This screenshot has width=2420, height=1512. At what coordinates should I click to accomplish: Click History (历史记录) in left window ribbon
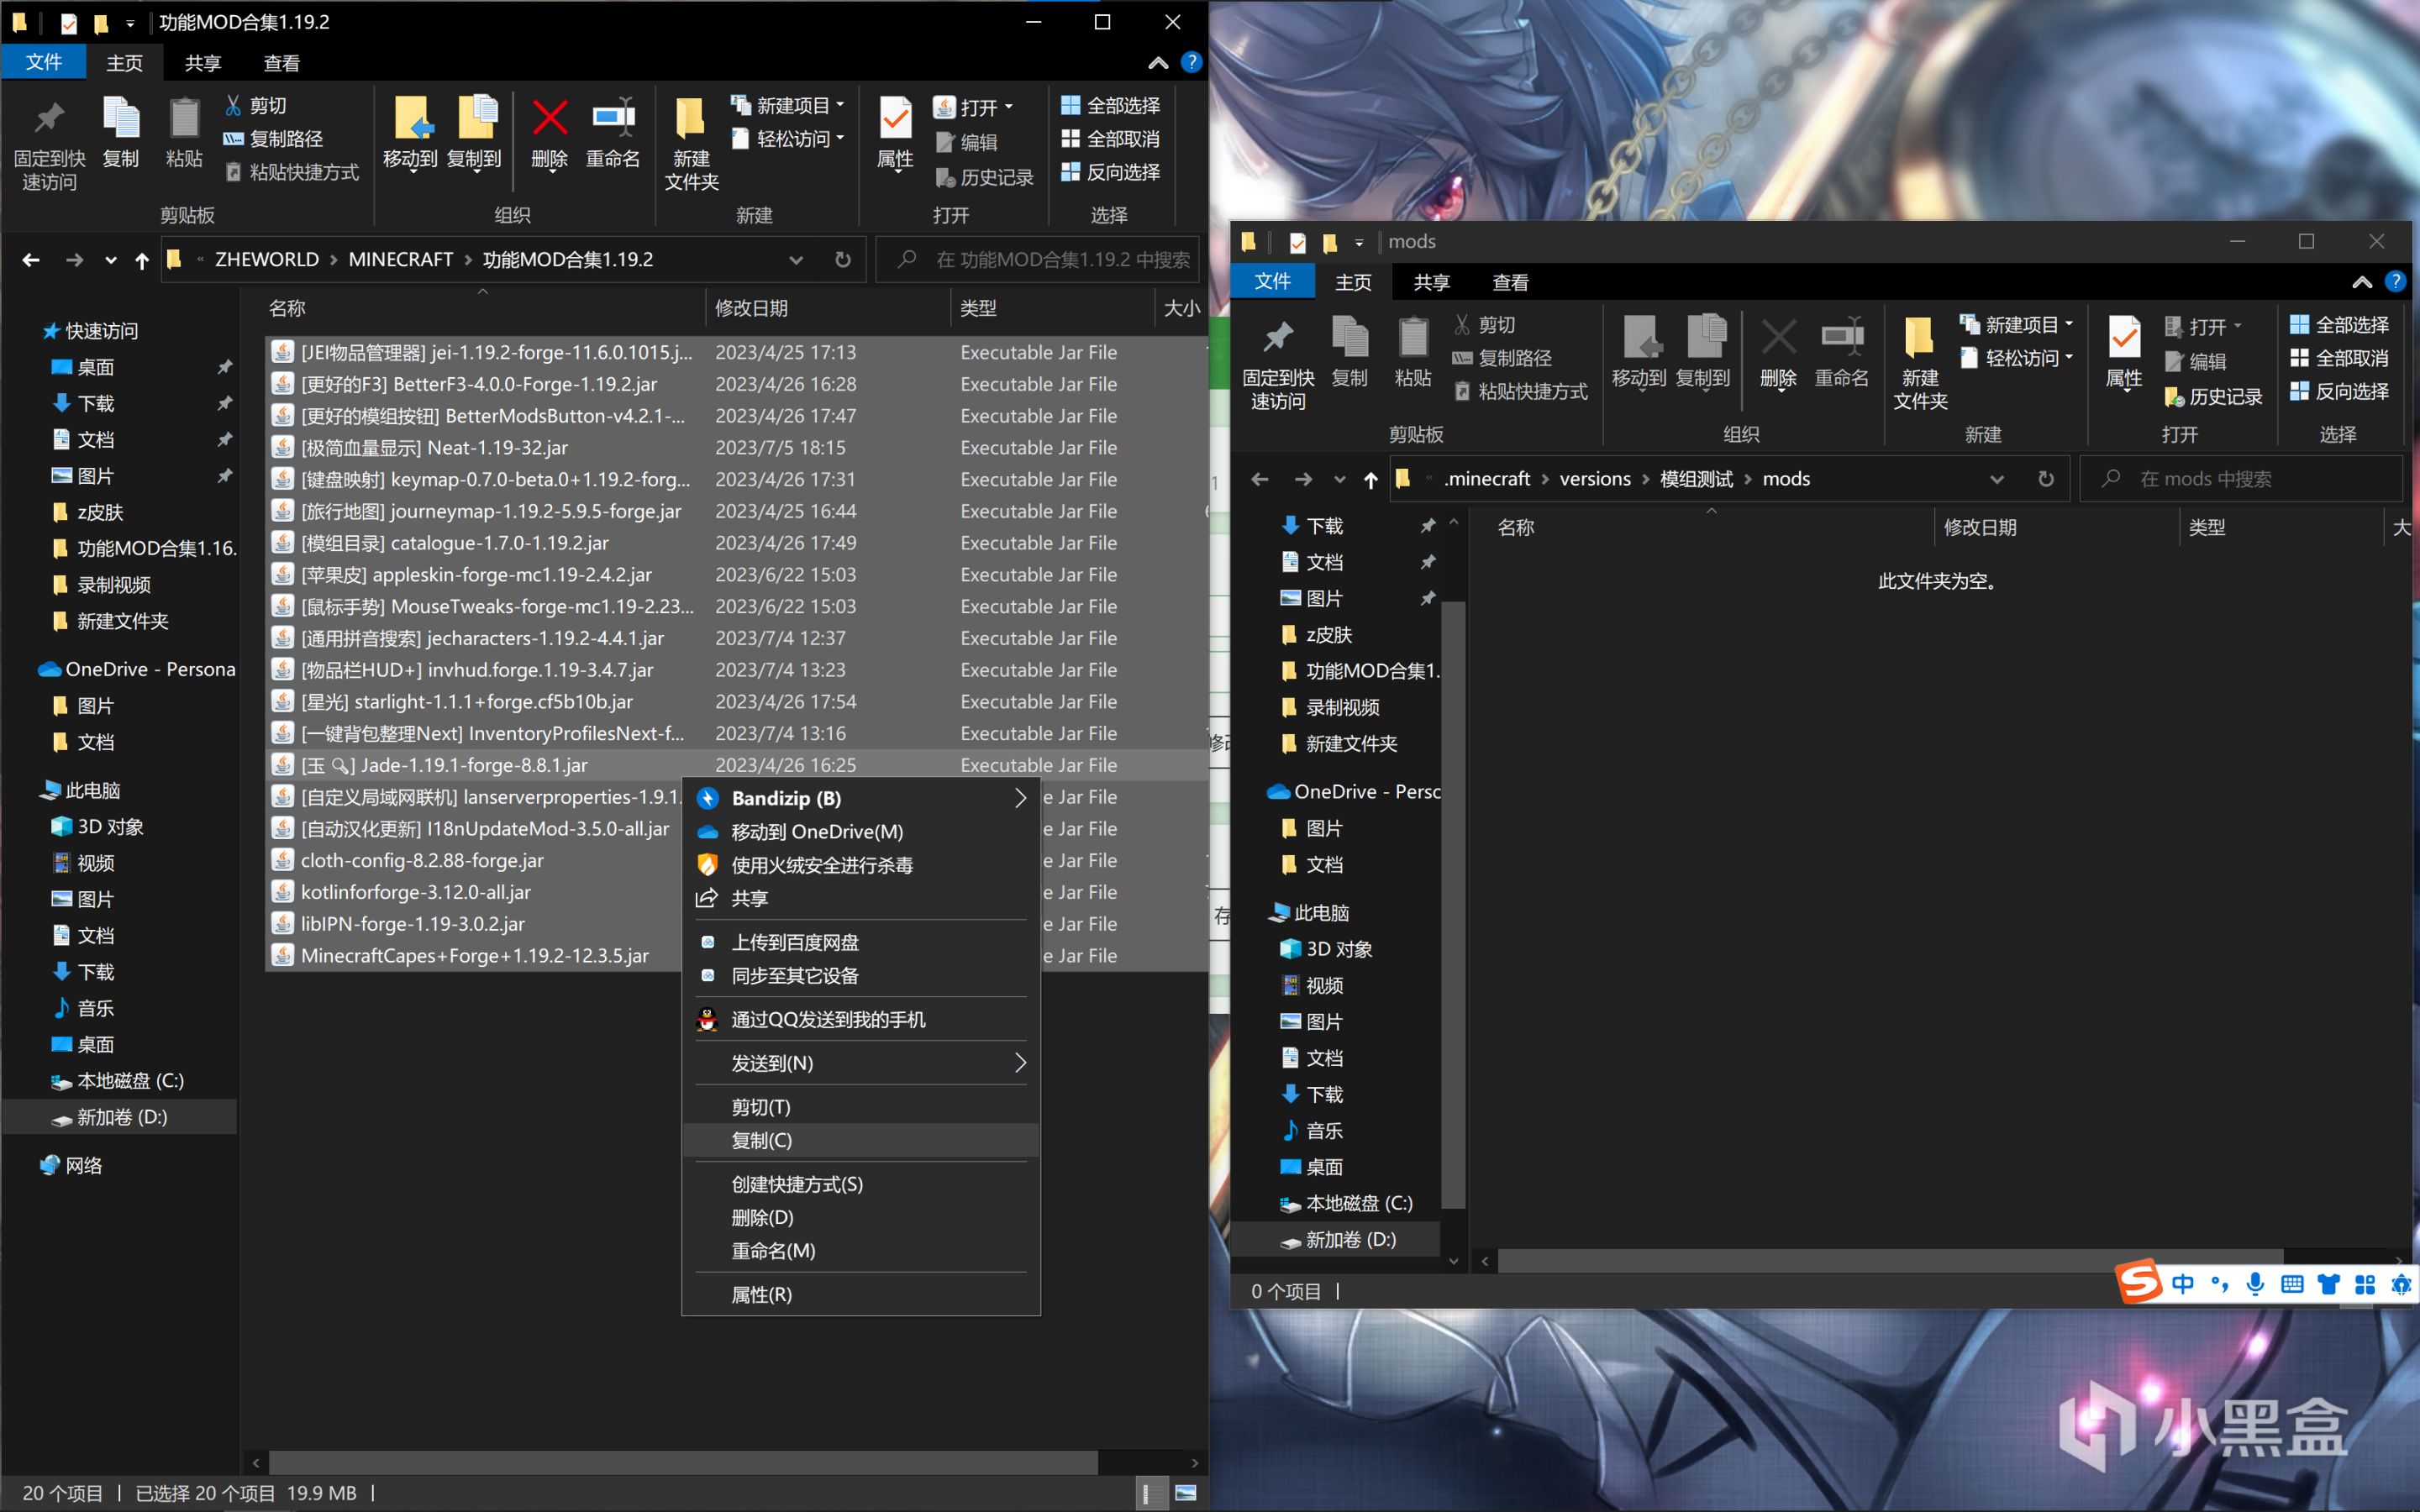984,177
